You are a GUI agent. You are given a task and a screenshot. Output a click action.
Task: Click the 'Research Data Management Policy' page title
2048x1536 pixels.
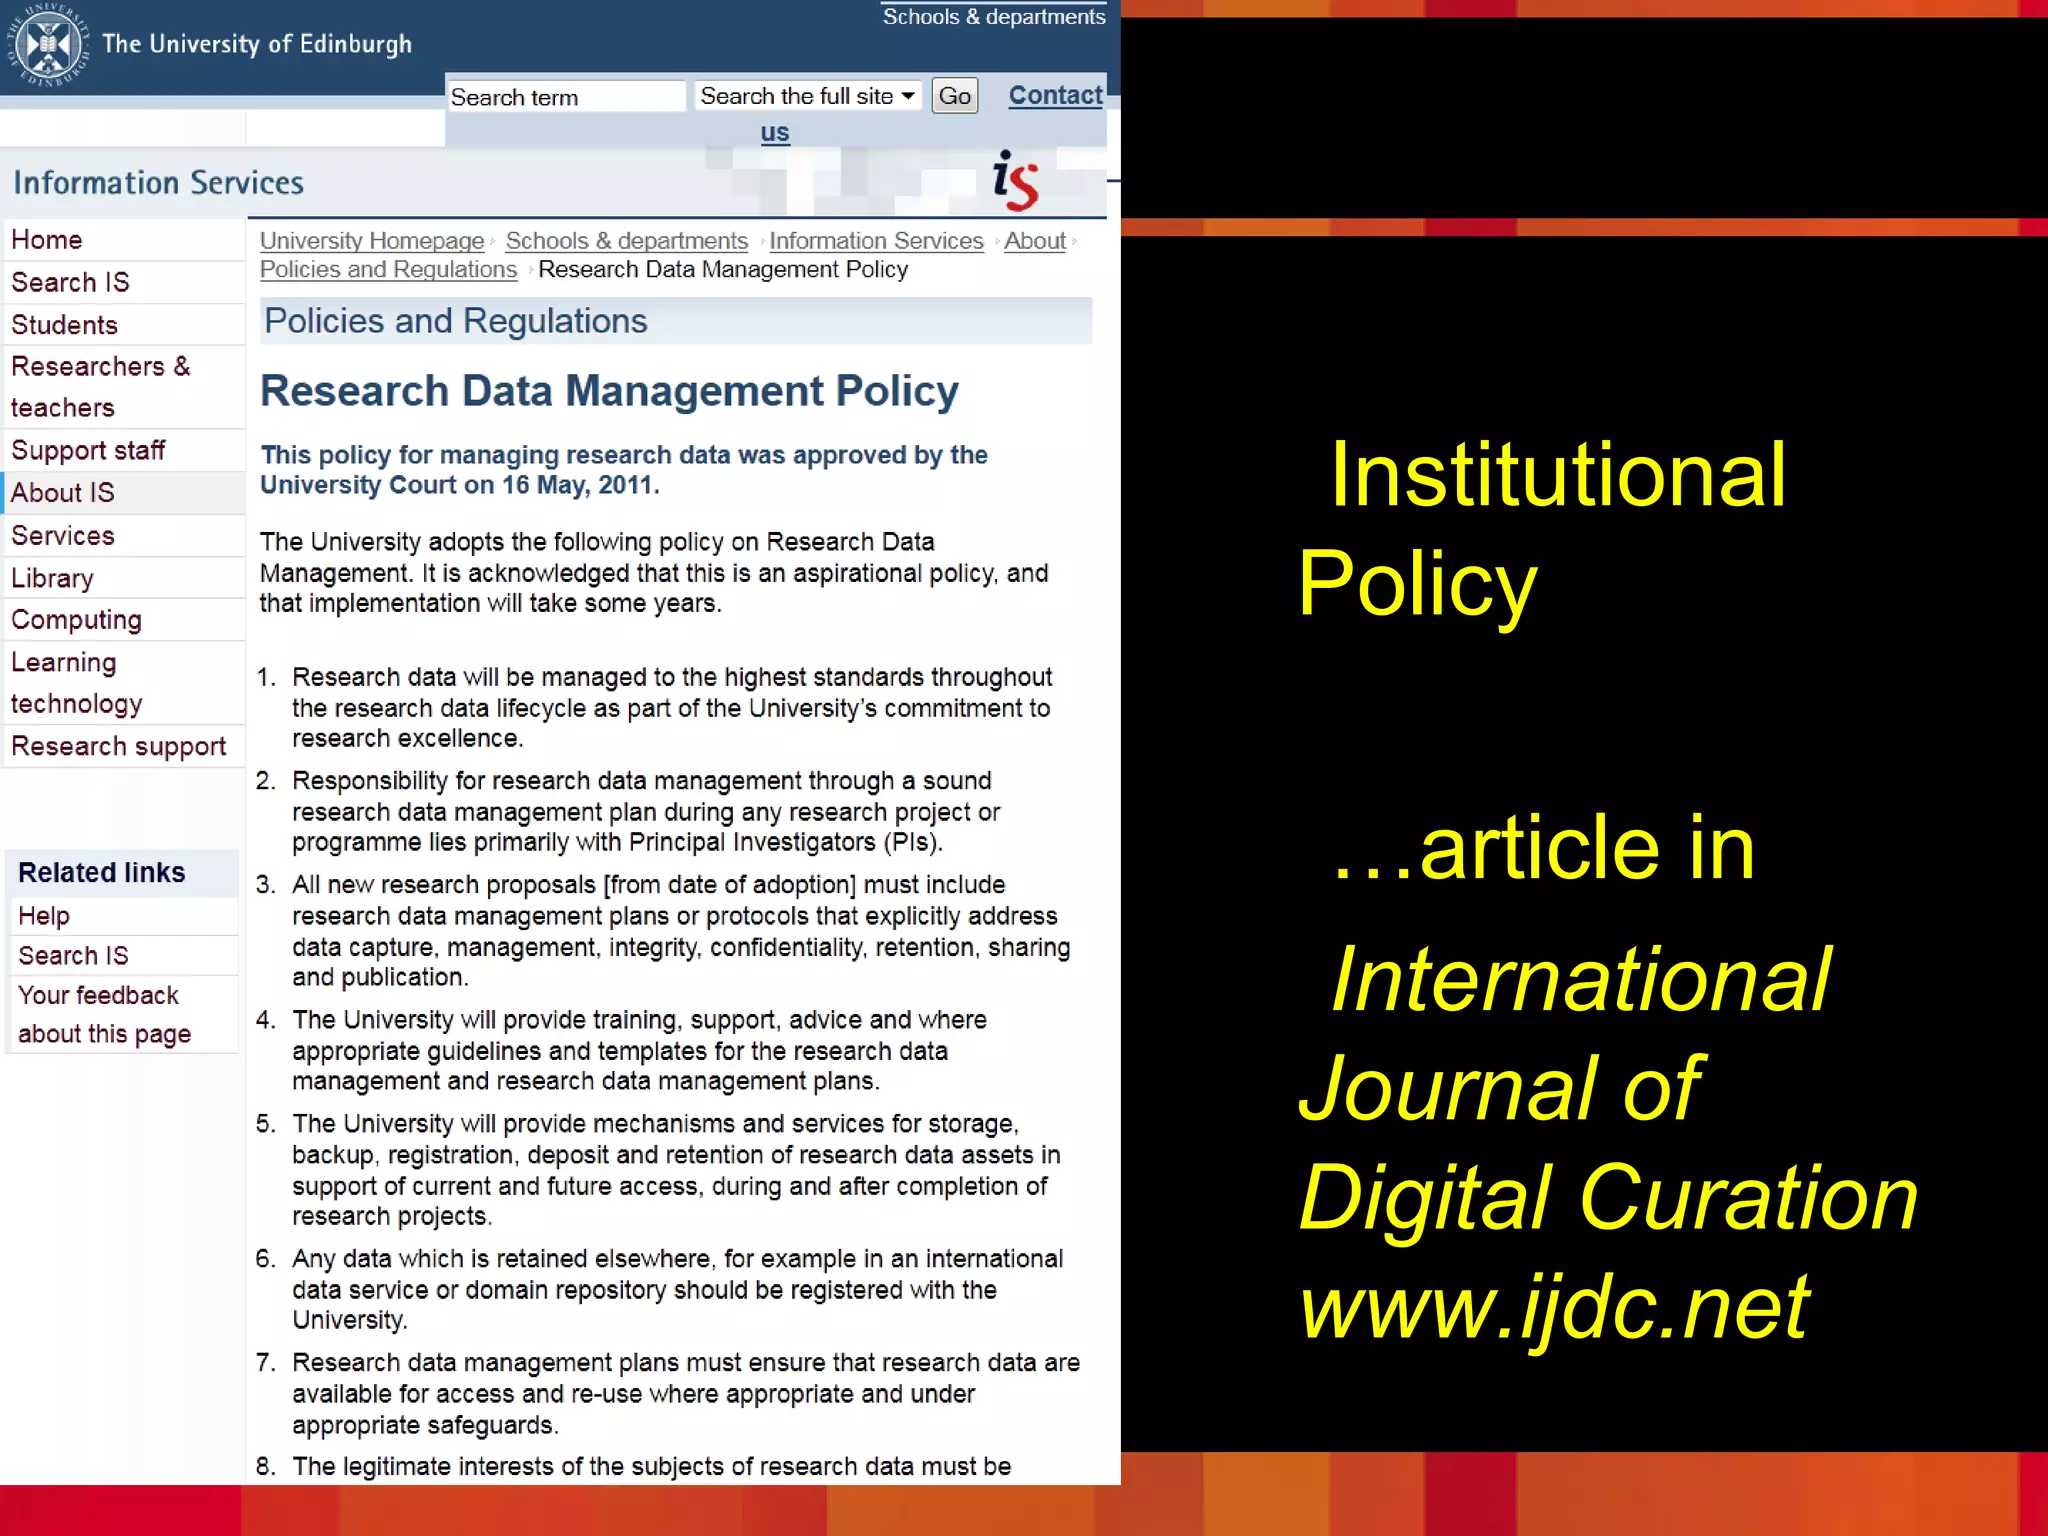tap(610, 391)
